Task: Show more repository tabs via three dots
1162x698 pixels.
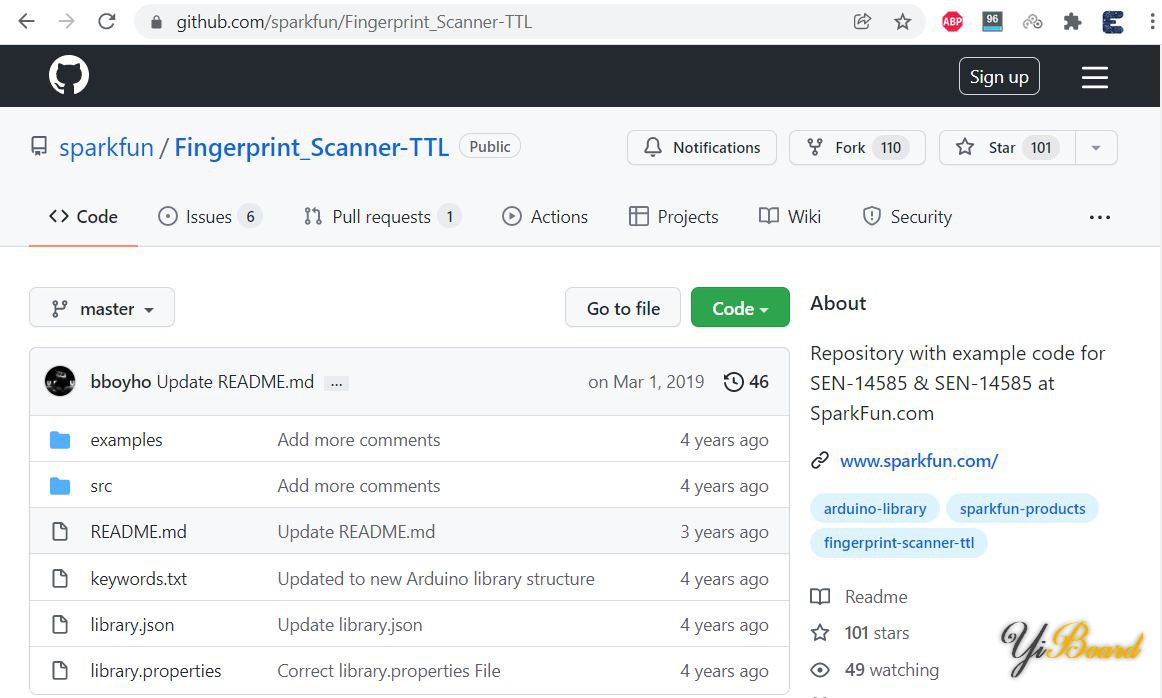Action: 1100,217
